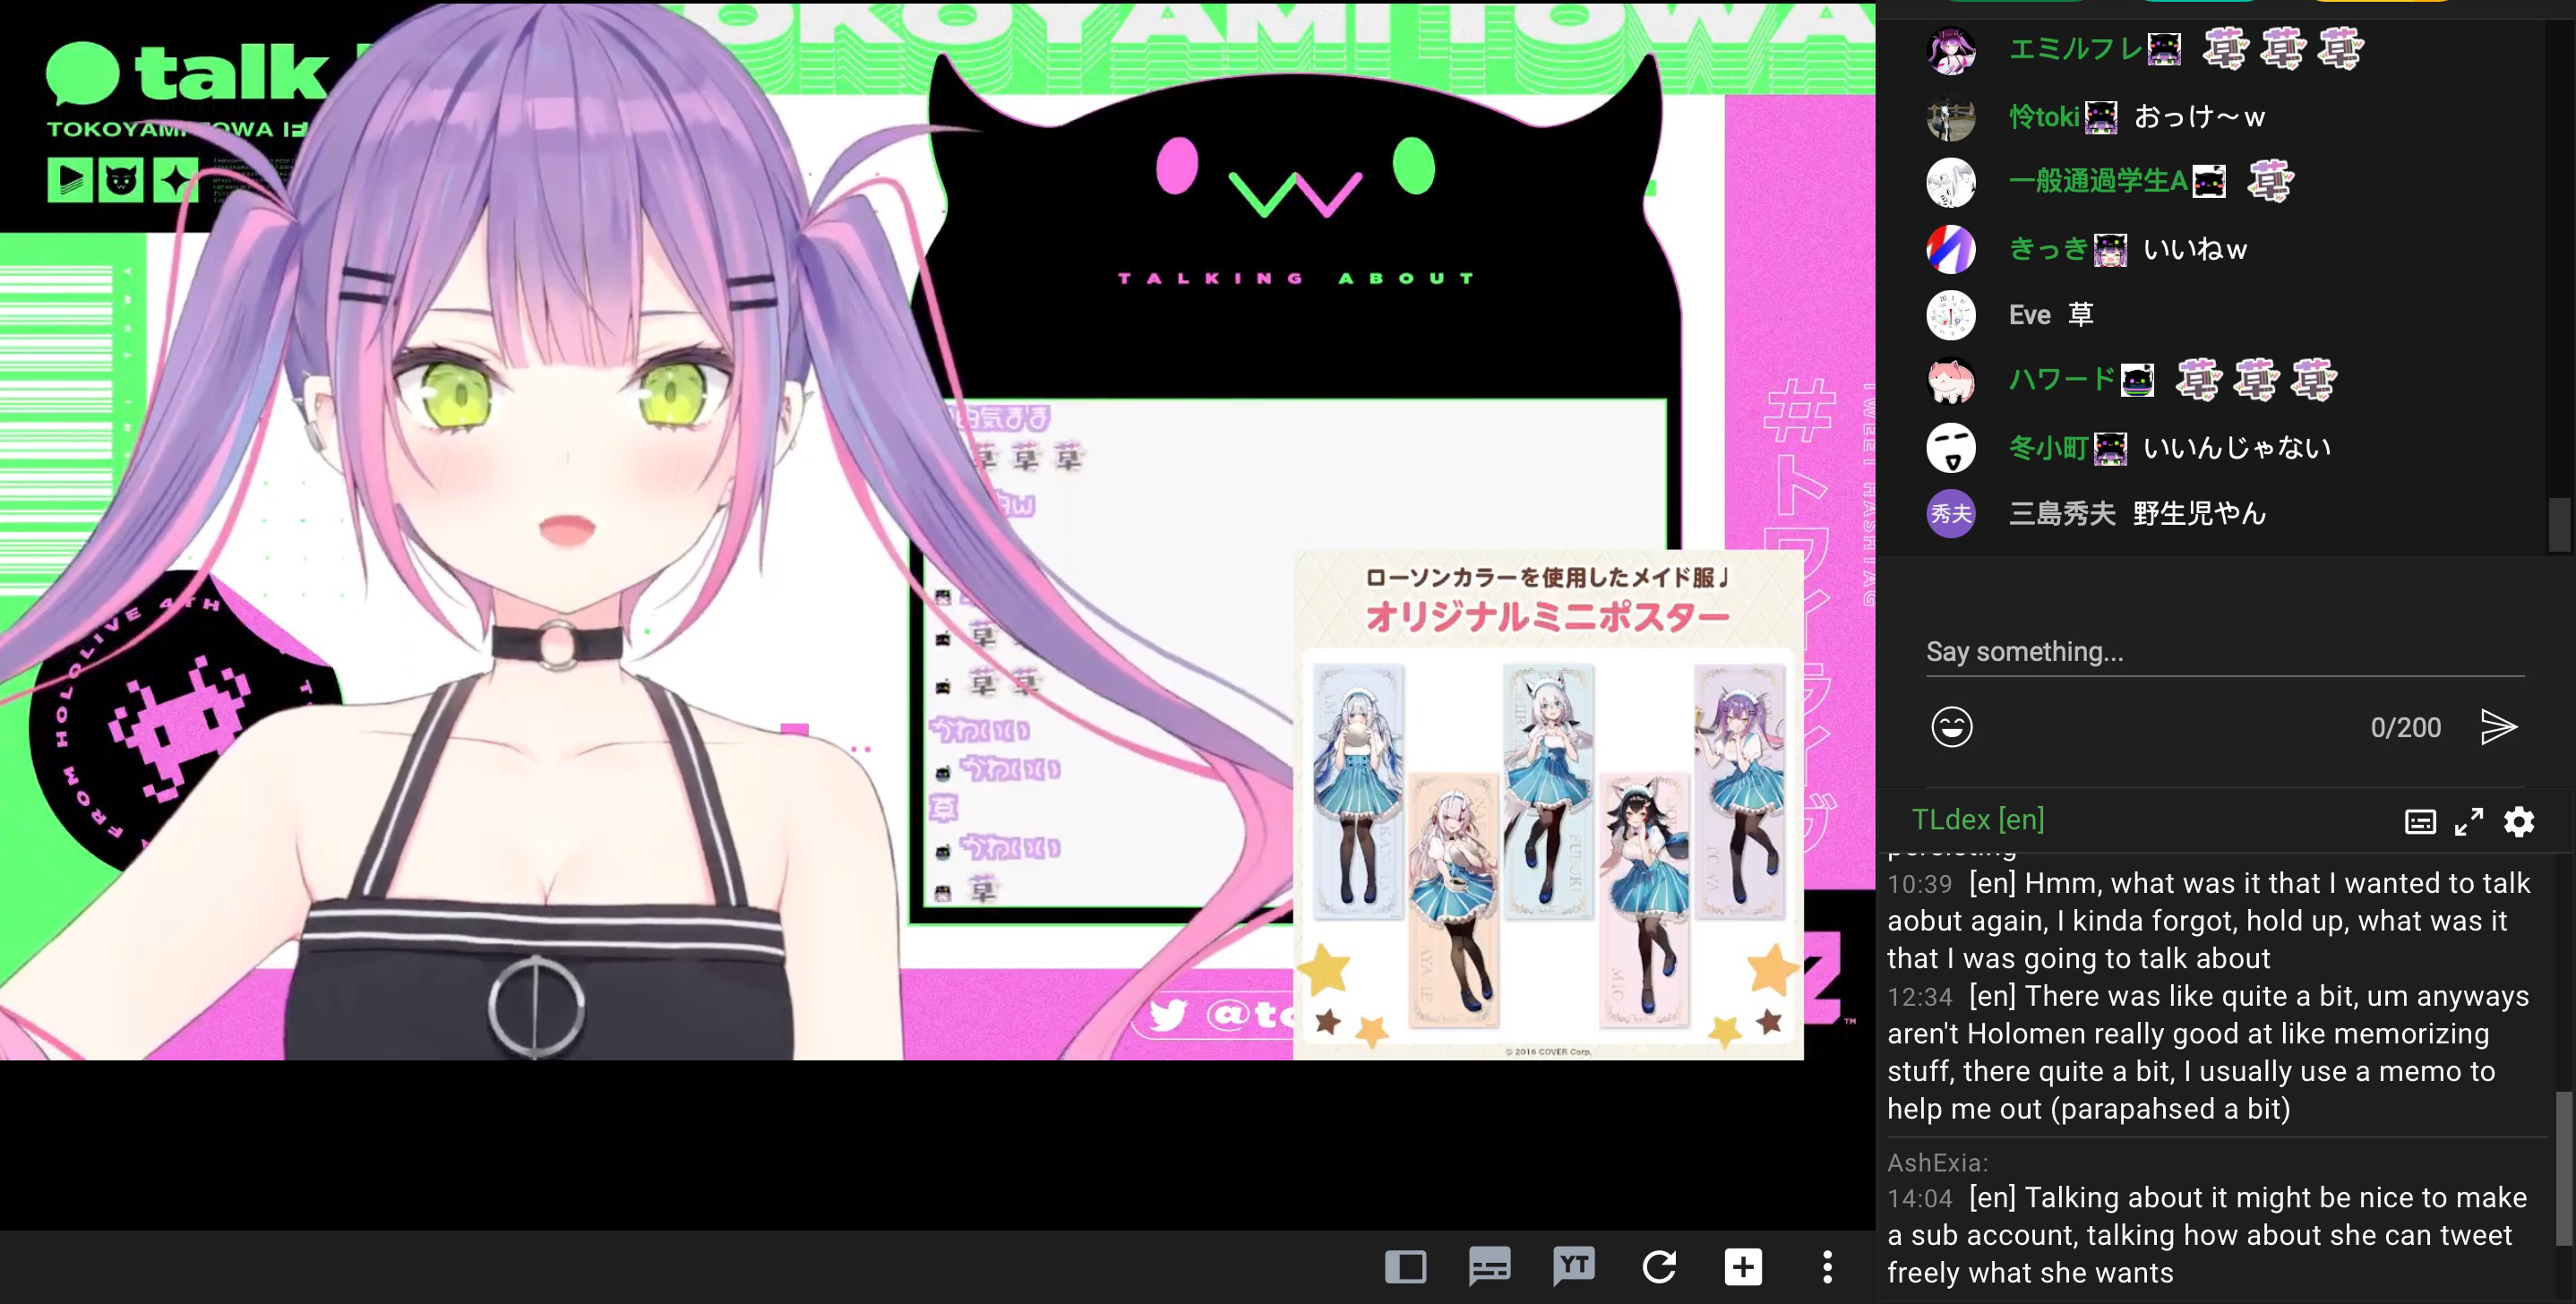The image size is (2576, 1304).
Task: Open the TLdex settings gear
Action: (x=2518, y=822)
